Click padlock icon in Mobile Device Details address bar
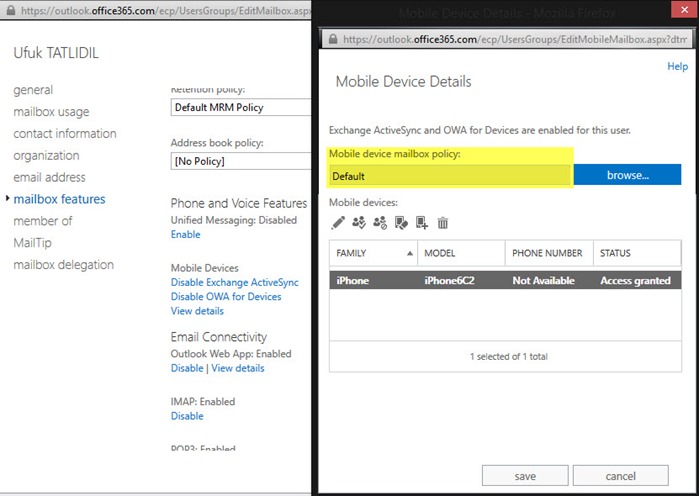The height and width of the screenshot is (496, 699). coord(333,39)
